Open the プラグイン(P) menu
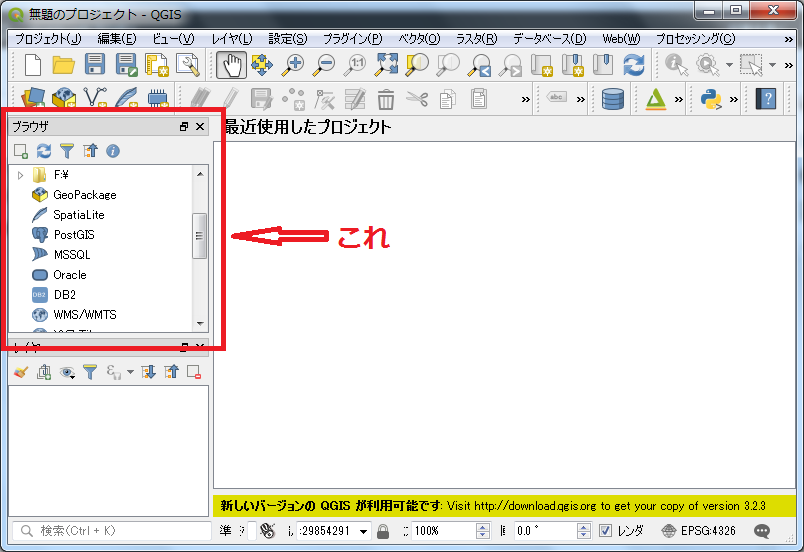 (x=353, y=39)
